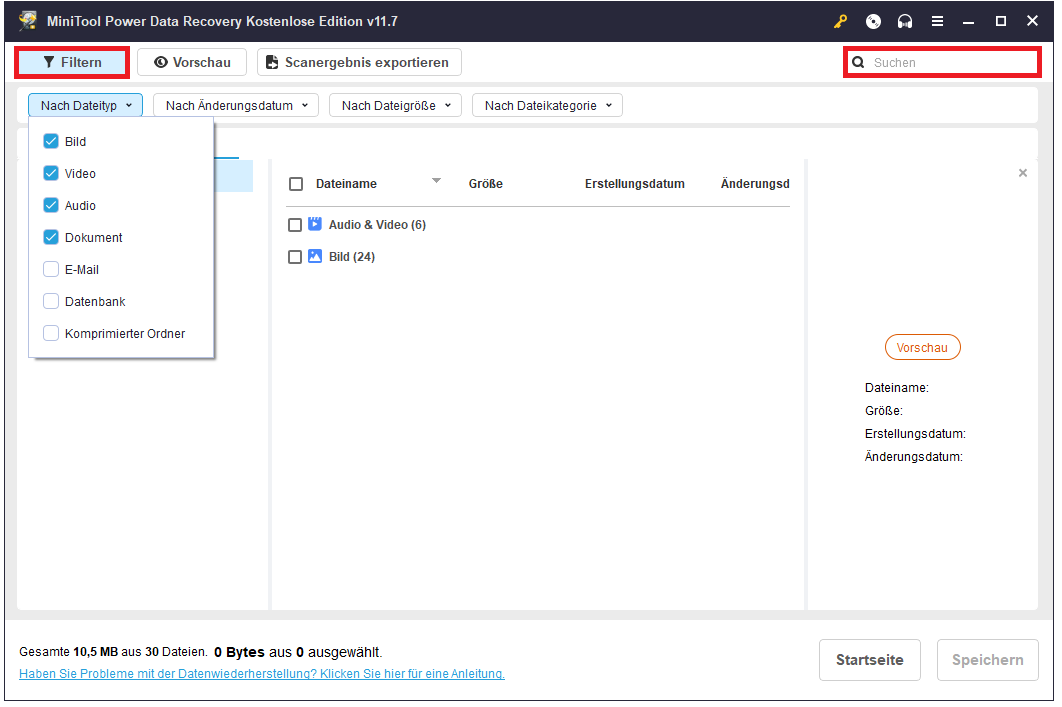This screenshot has width=1062, height=707.
Task: Open the Nach Dateikategorie dropdown
Action: [x=547, y=106]
